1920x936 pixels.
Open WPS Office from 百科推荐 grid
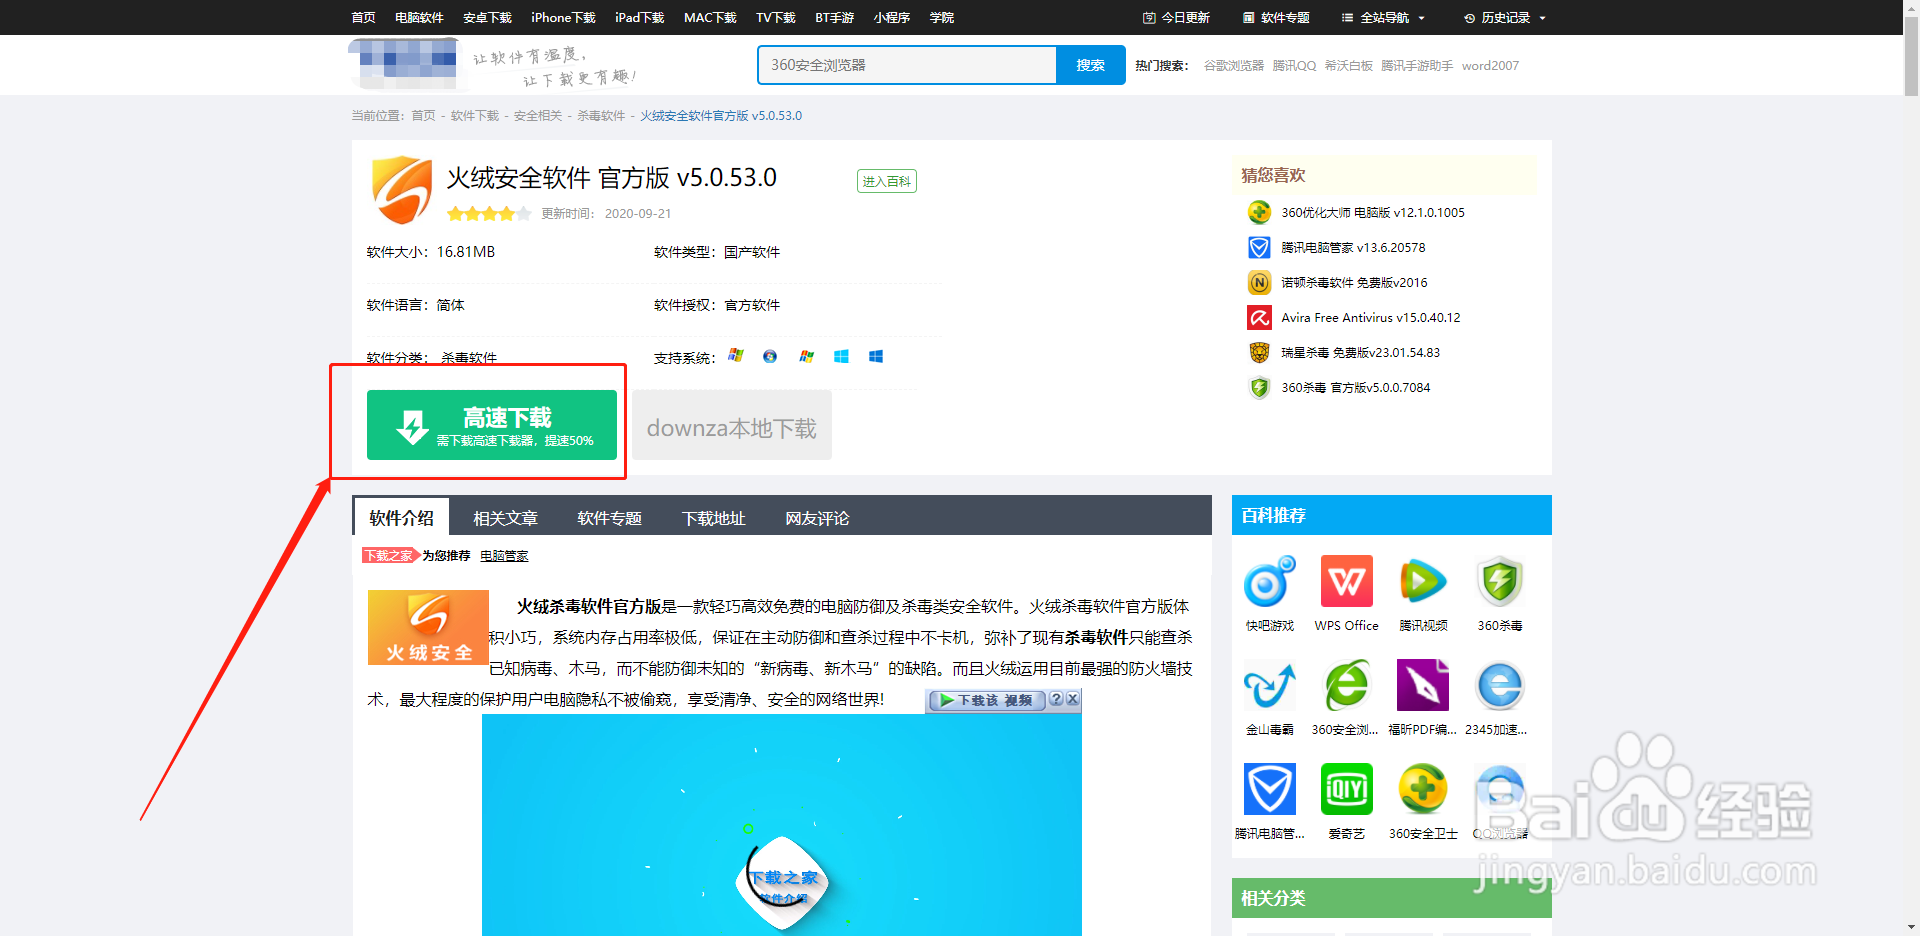pyautogui.click(x=1346, y=581)
